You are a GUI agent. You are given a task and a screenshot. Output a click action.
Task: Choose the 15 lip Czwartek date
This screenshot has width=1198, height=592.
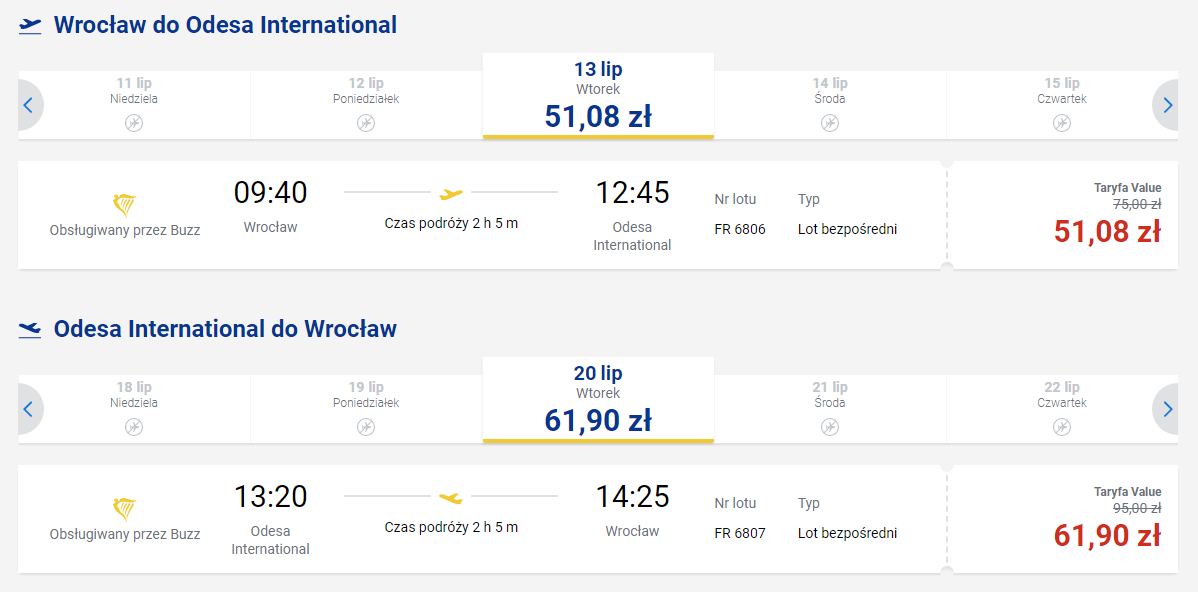[1062, 105]
